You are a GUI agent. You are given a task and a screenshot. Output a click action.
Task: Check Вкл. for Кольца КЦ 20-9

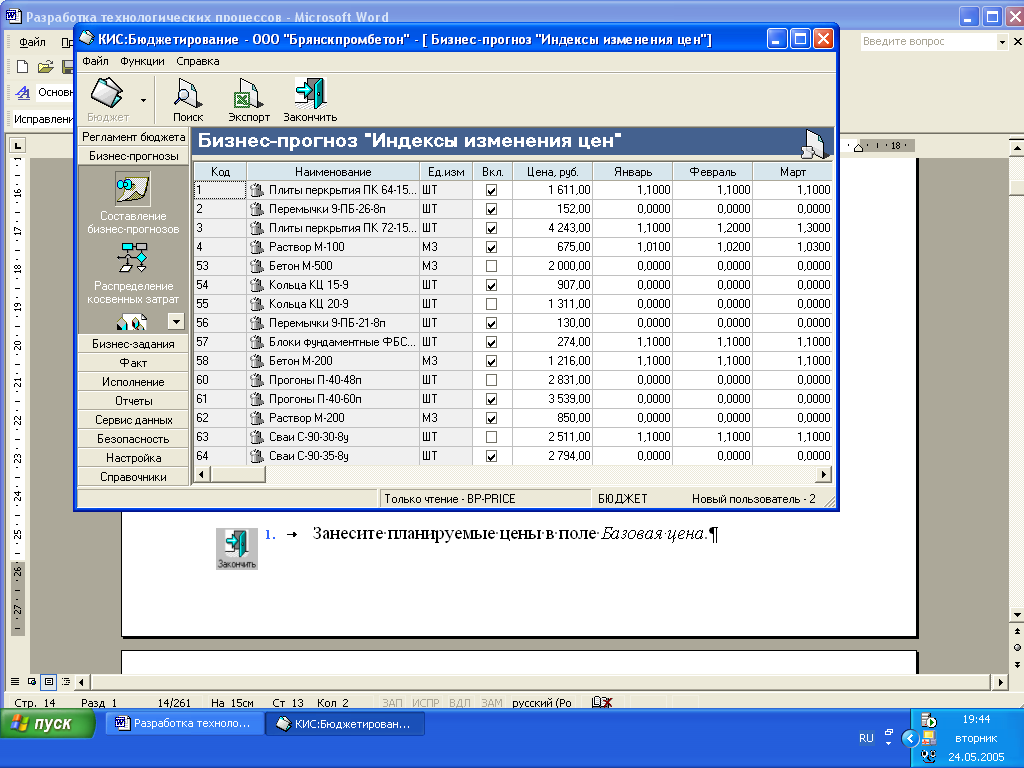492,304
